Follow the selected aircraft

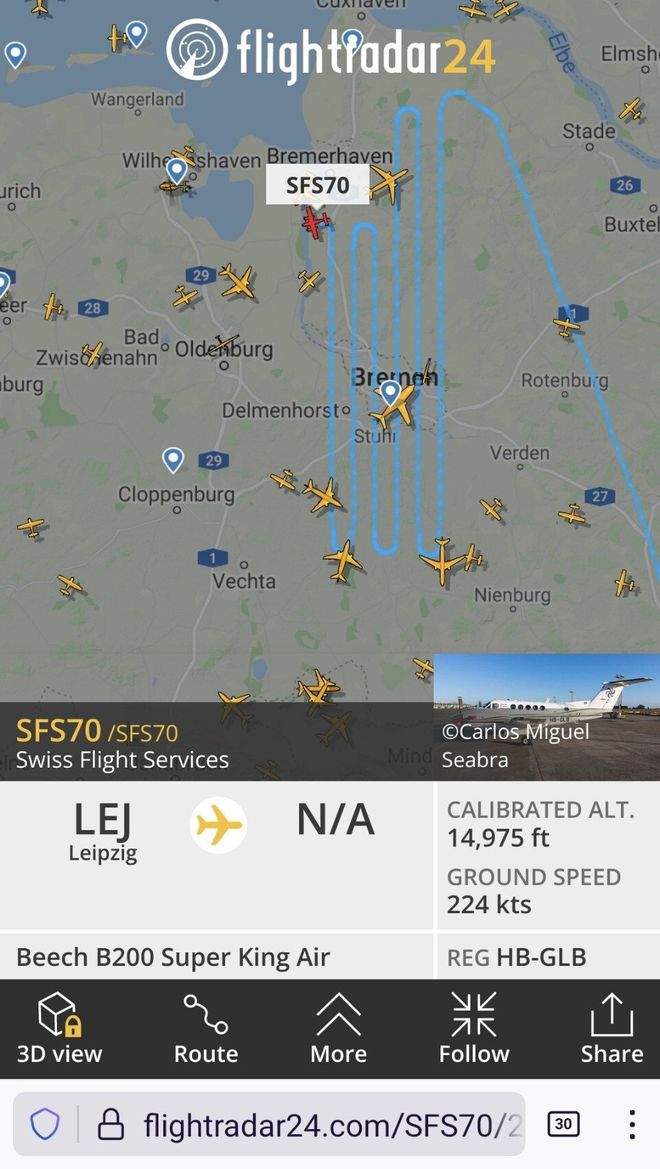tap(474, 1029)
